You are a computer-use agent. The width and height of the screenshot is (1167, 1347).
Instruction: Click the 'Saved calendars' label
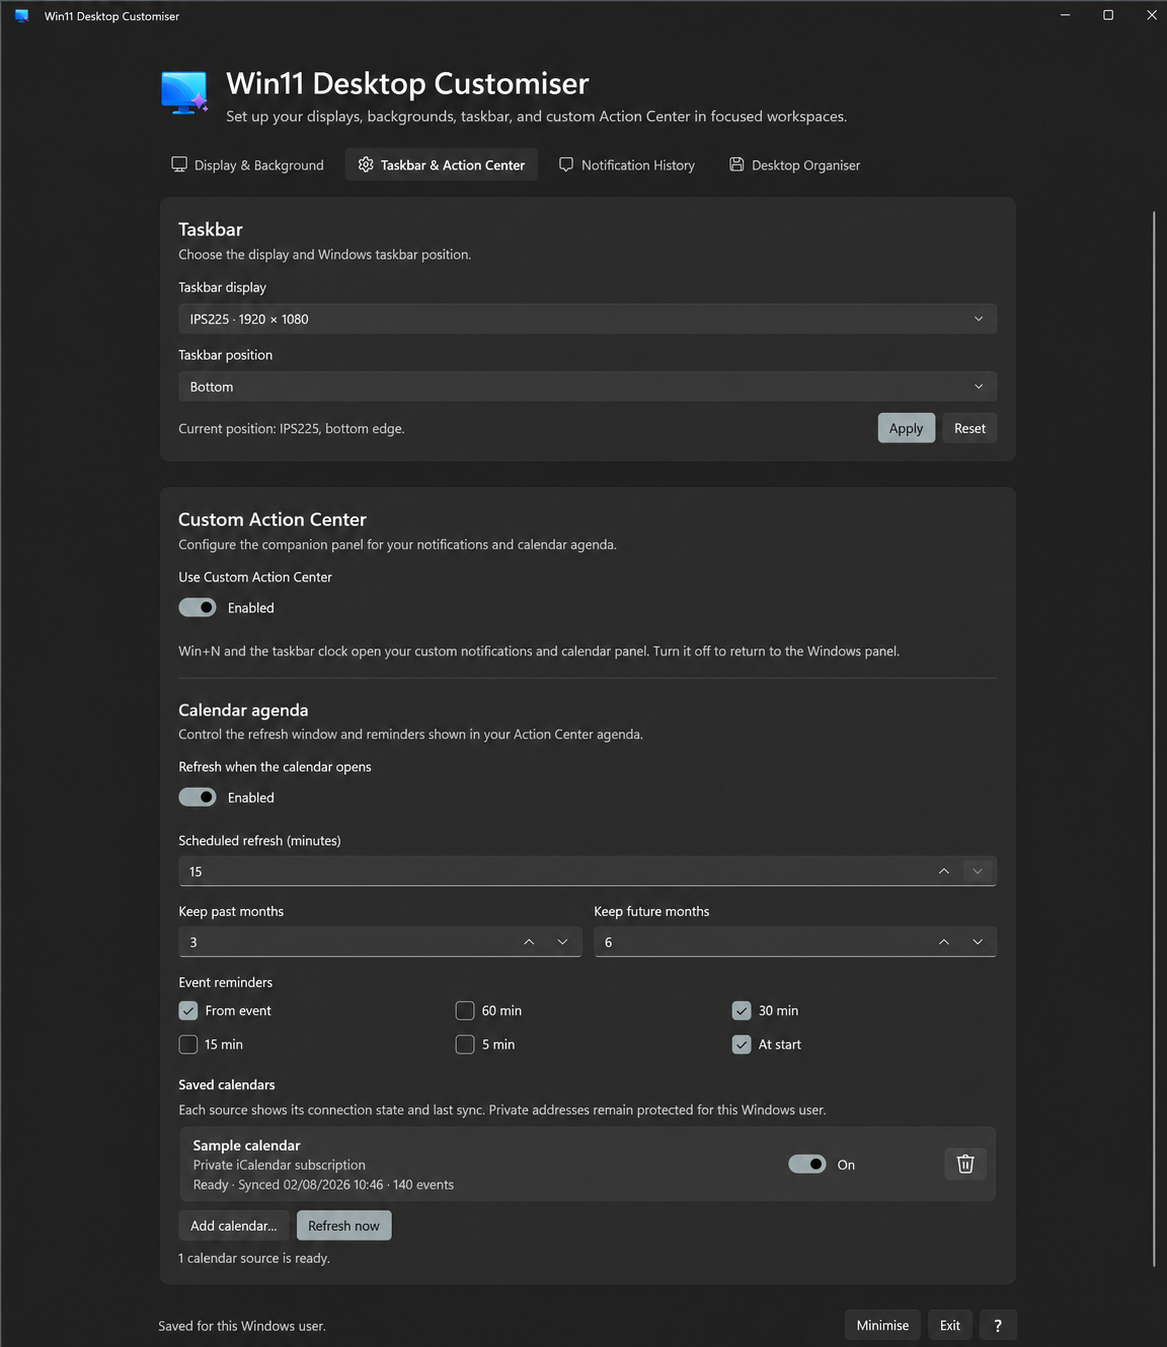pos(227,1085)
